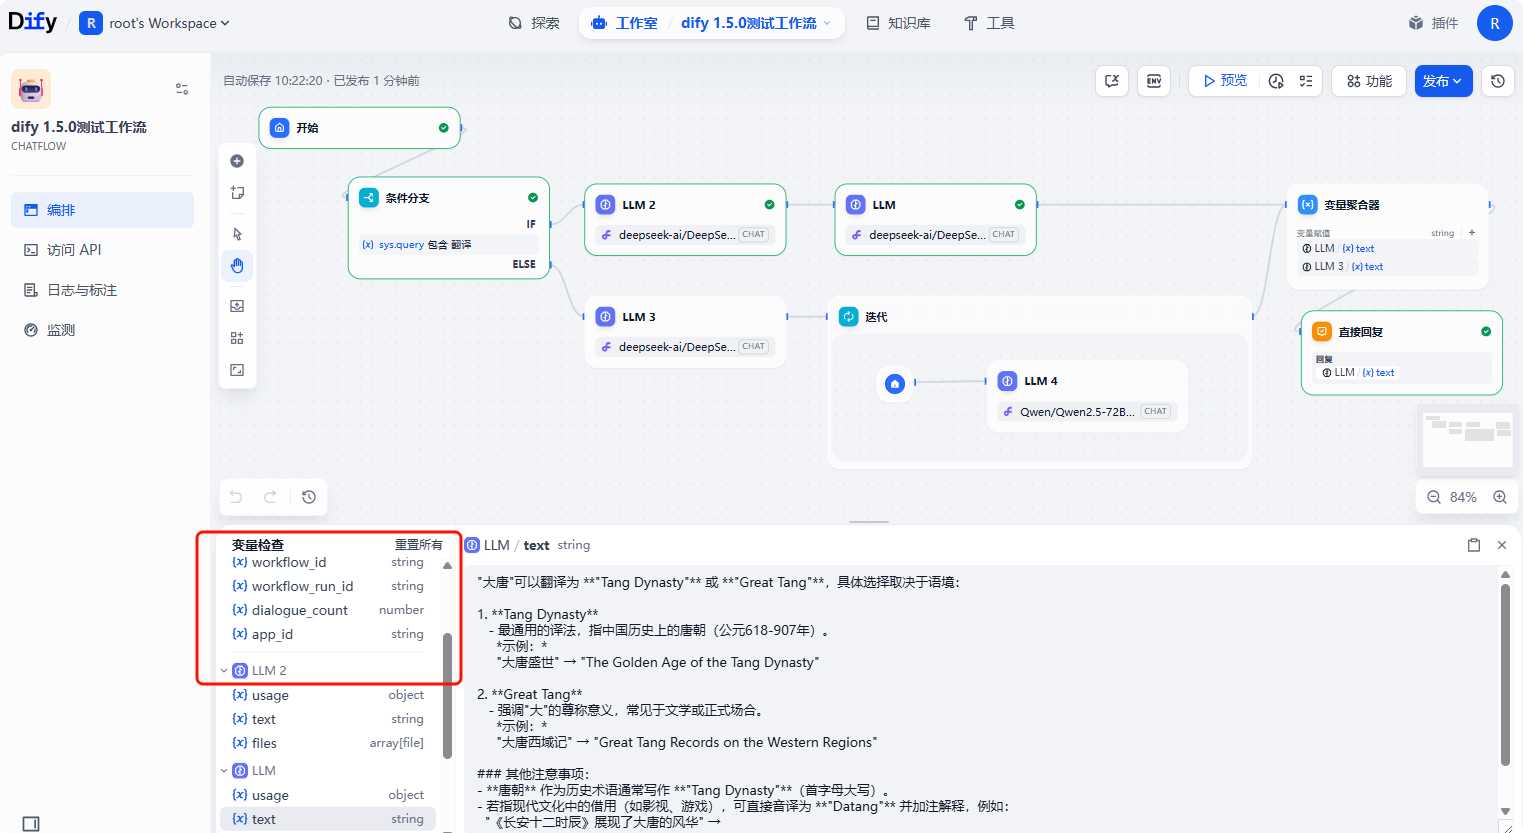The image size is (1523, 833).
Task: Select the pointer cursor tool on the canvas
Action: [237, 233]
